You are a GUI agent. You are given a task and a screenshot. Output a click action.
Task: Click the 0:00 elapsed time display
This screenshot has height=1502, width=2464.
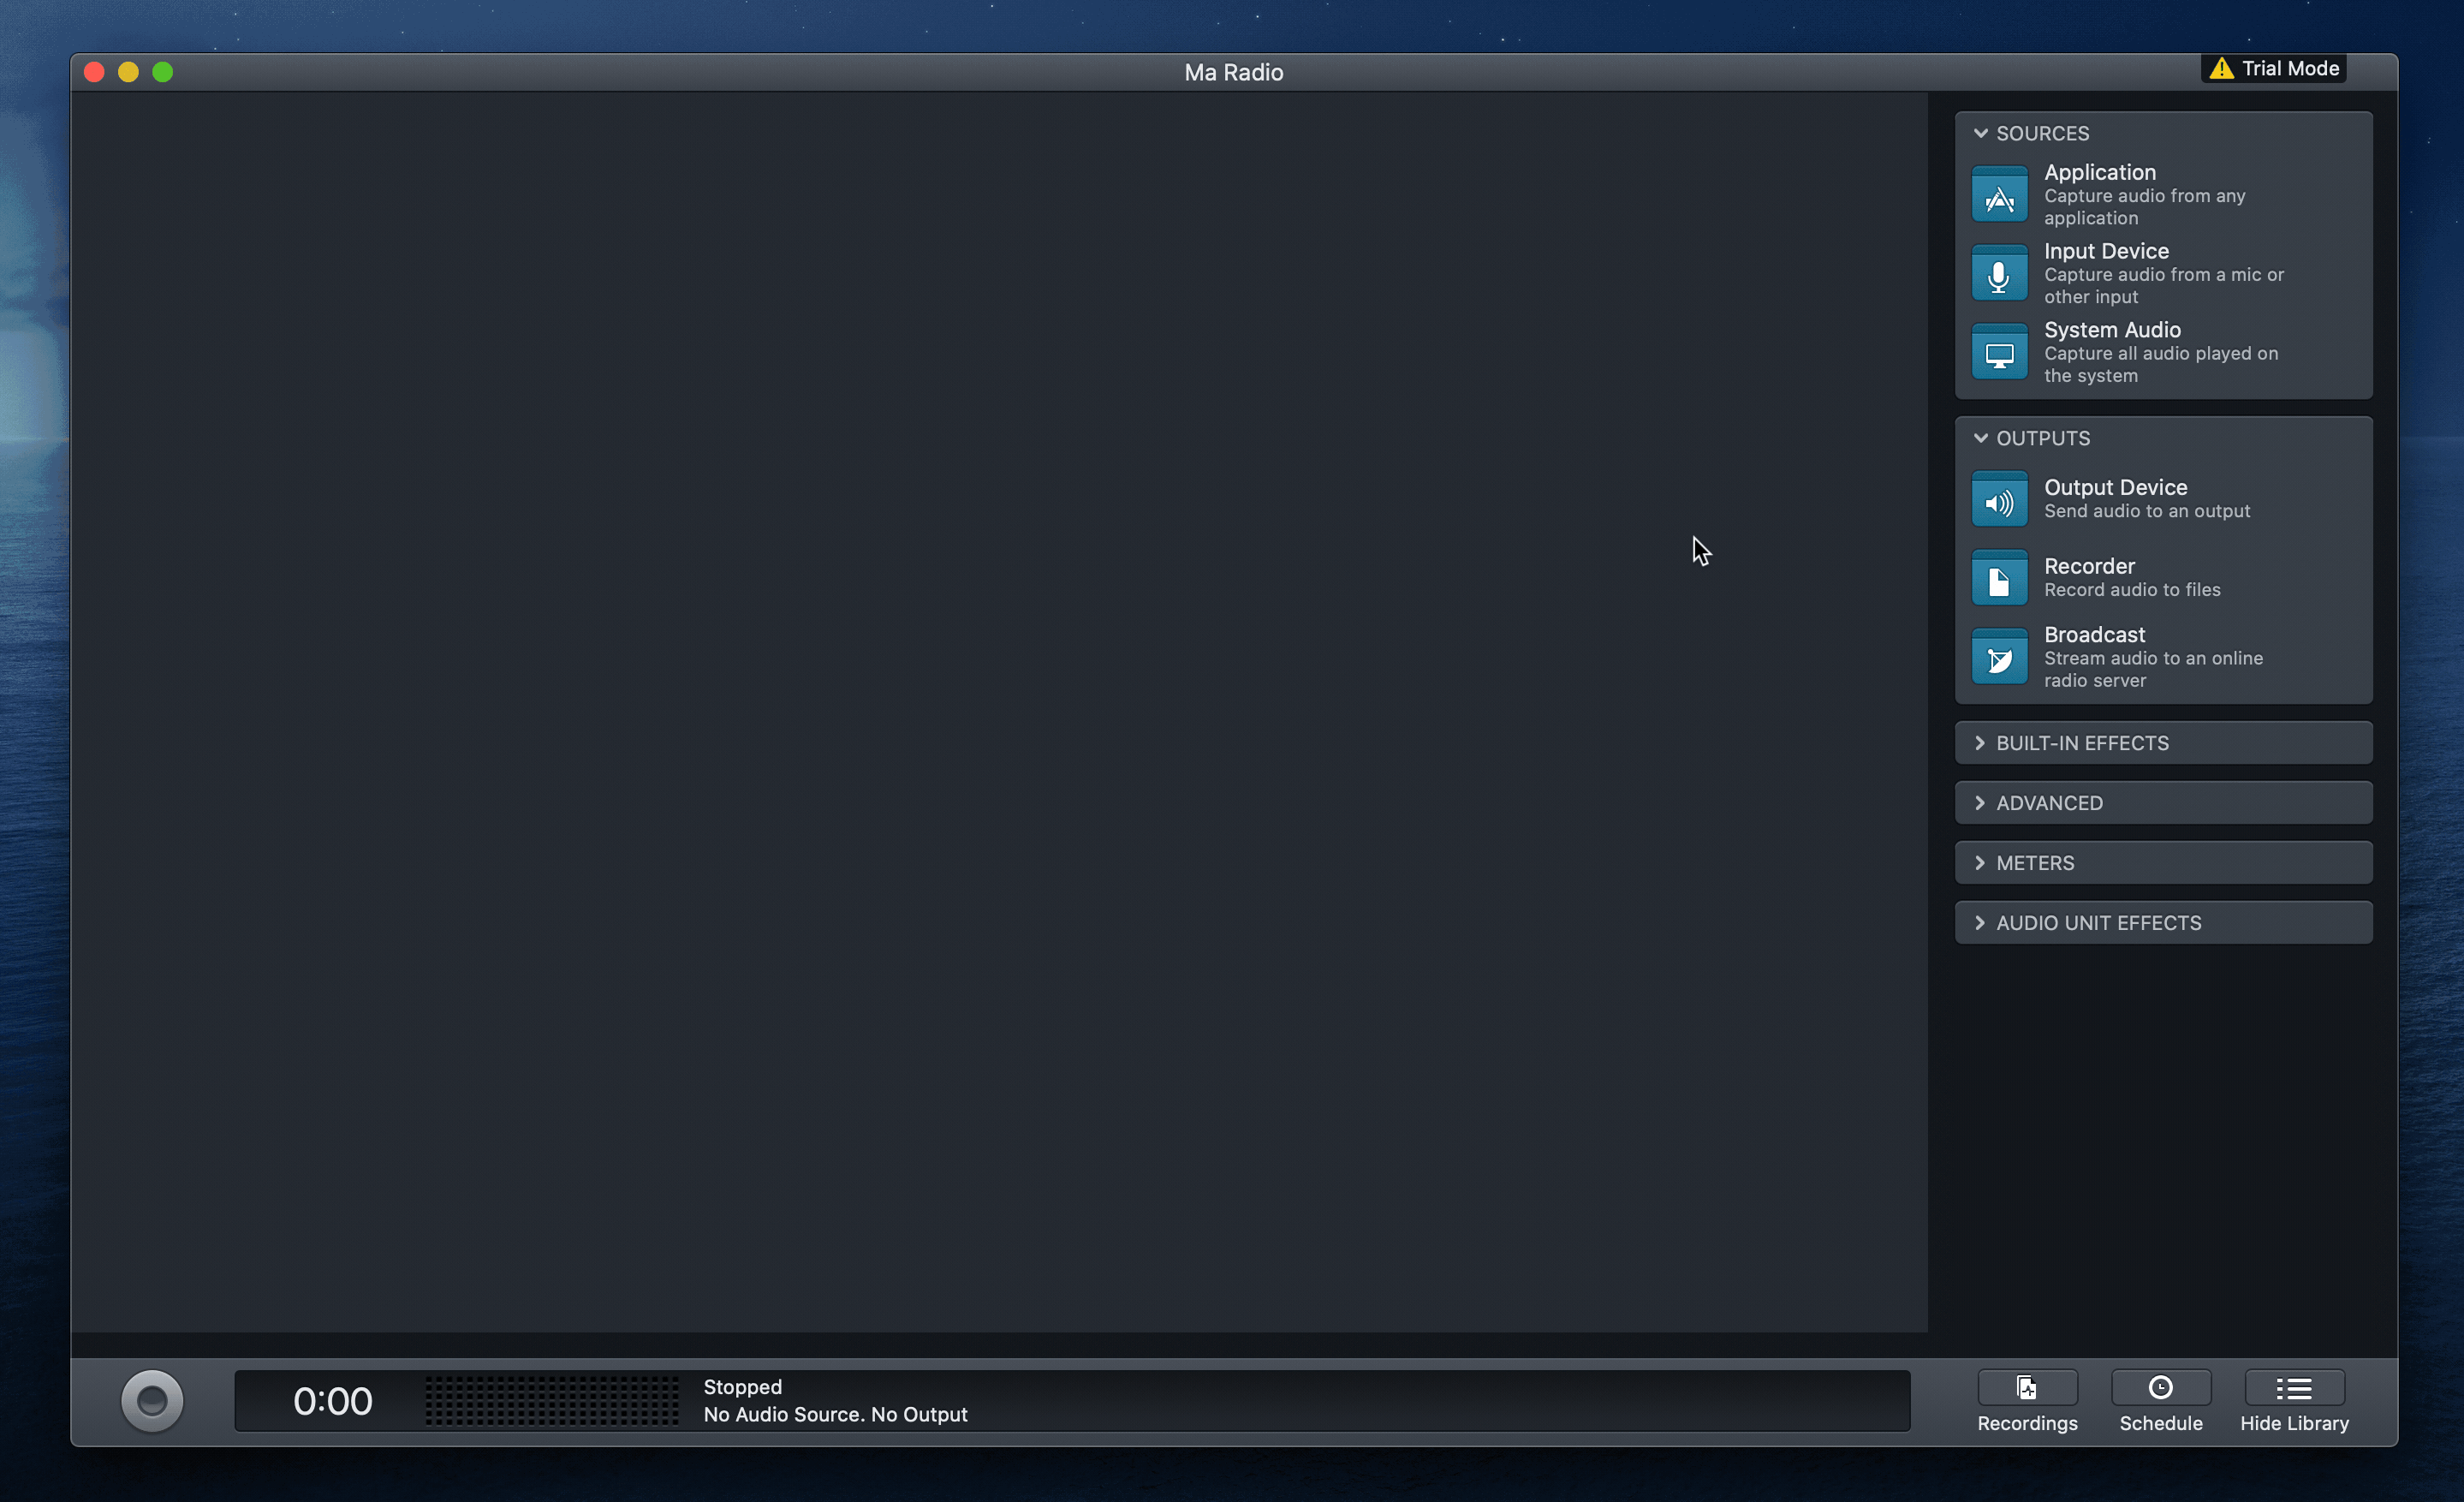[x=332, y=1401]
